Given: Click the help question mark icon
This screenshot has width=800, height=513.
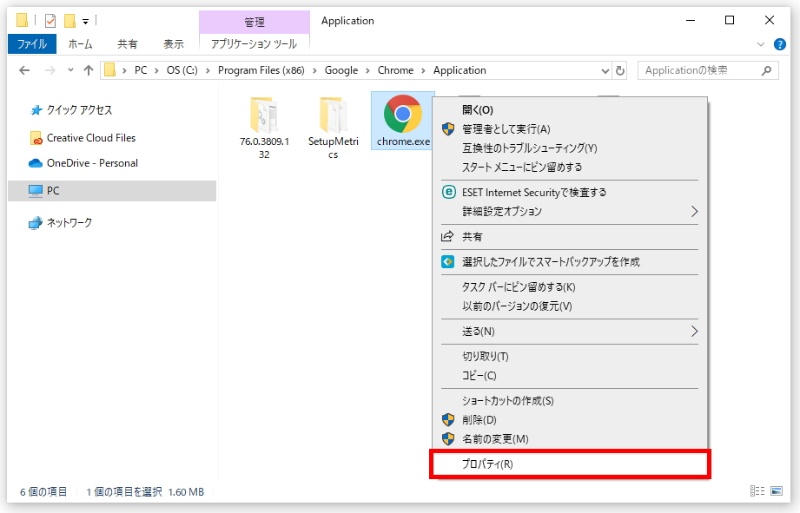Looking at the screenshot, I should pos(780,44).
